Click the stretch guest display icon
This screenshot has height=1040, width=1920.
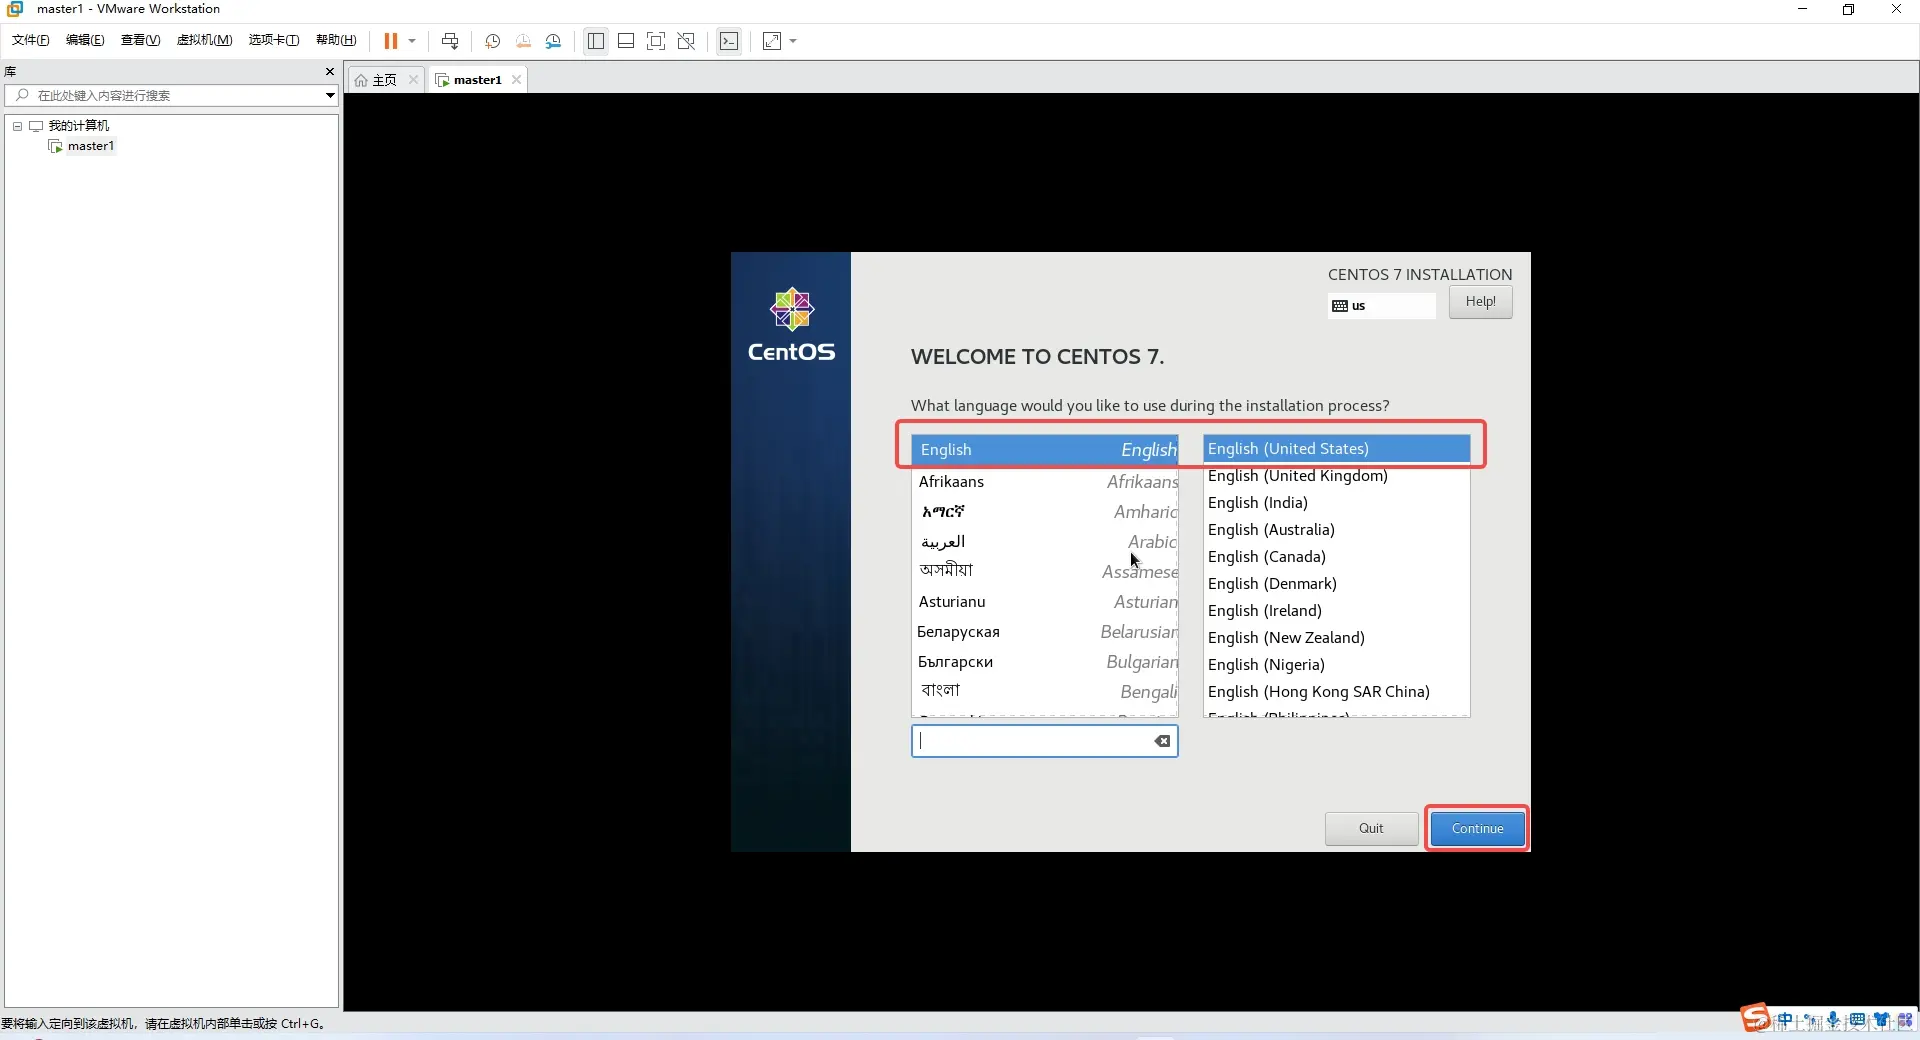pos(772,41)
